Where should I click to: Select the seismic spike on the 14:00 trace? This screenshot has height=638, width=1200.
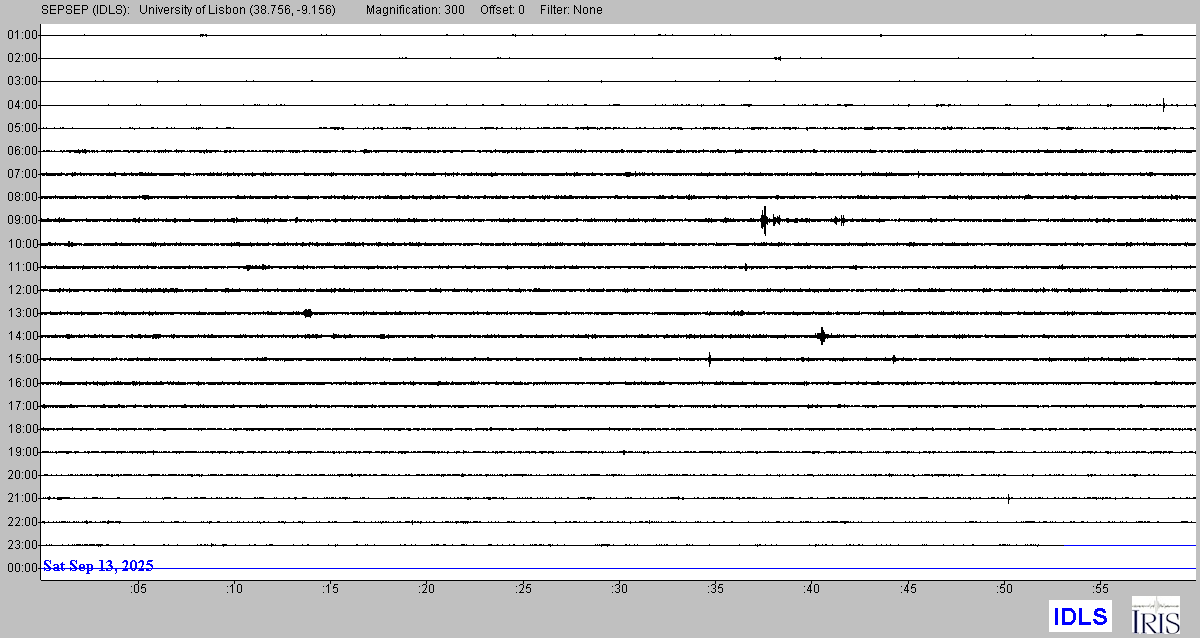822,336
